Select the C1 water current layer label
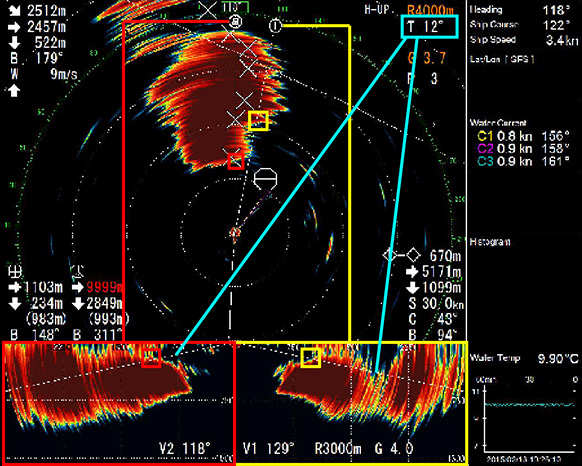 485,136
